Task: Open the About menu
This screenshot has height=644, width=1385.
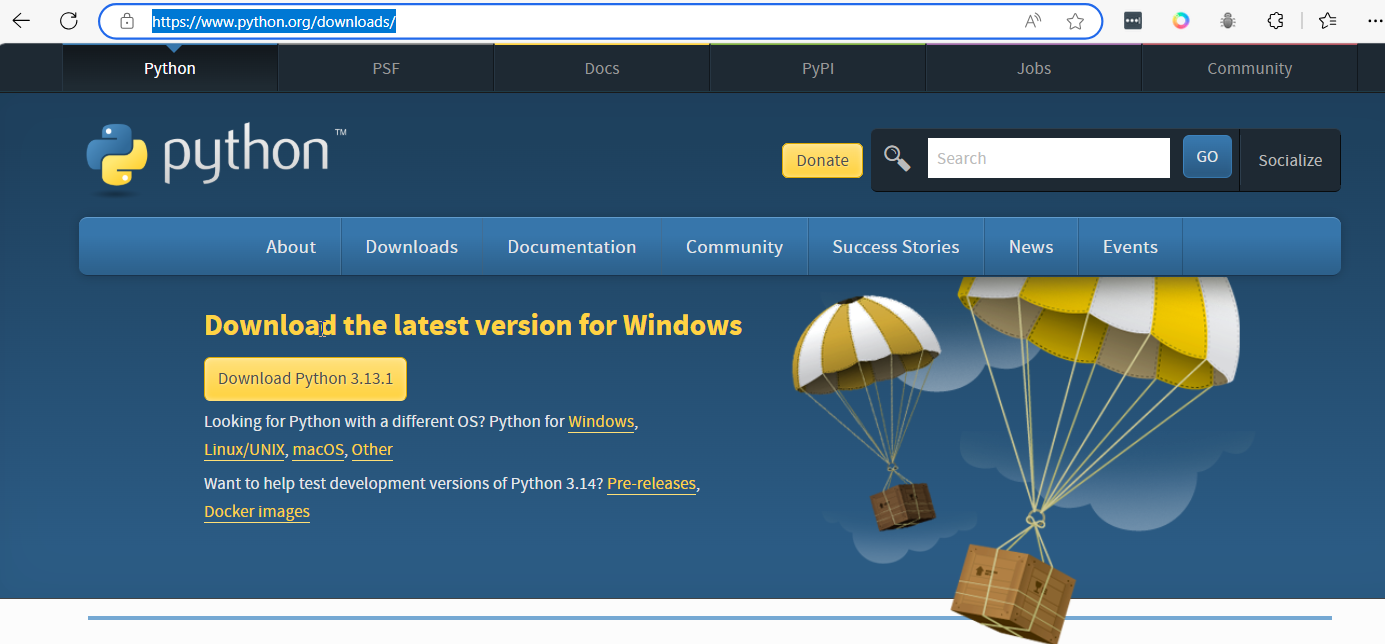Action: (x=291, y=247)
